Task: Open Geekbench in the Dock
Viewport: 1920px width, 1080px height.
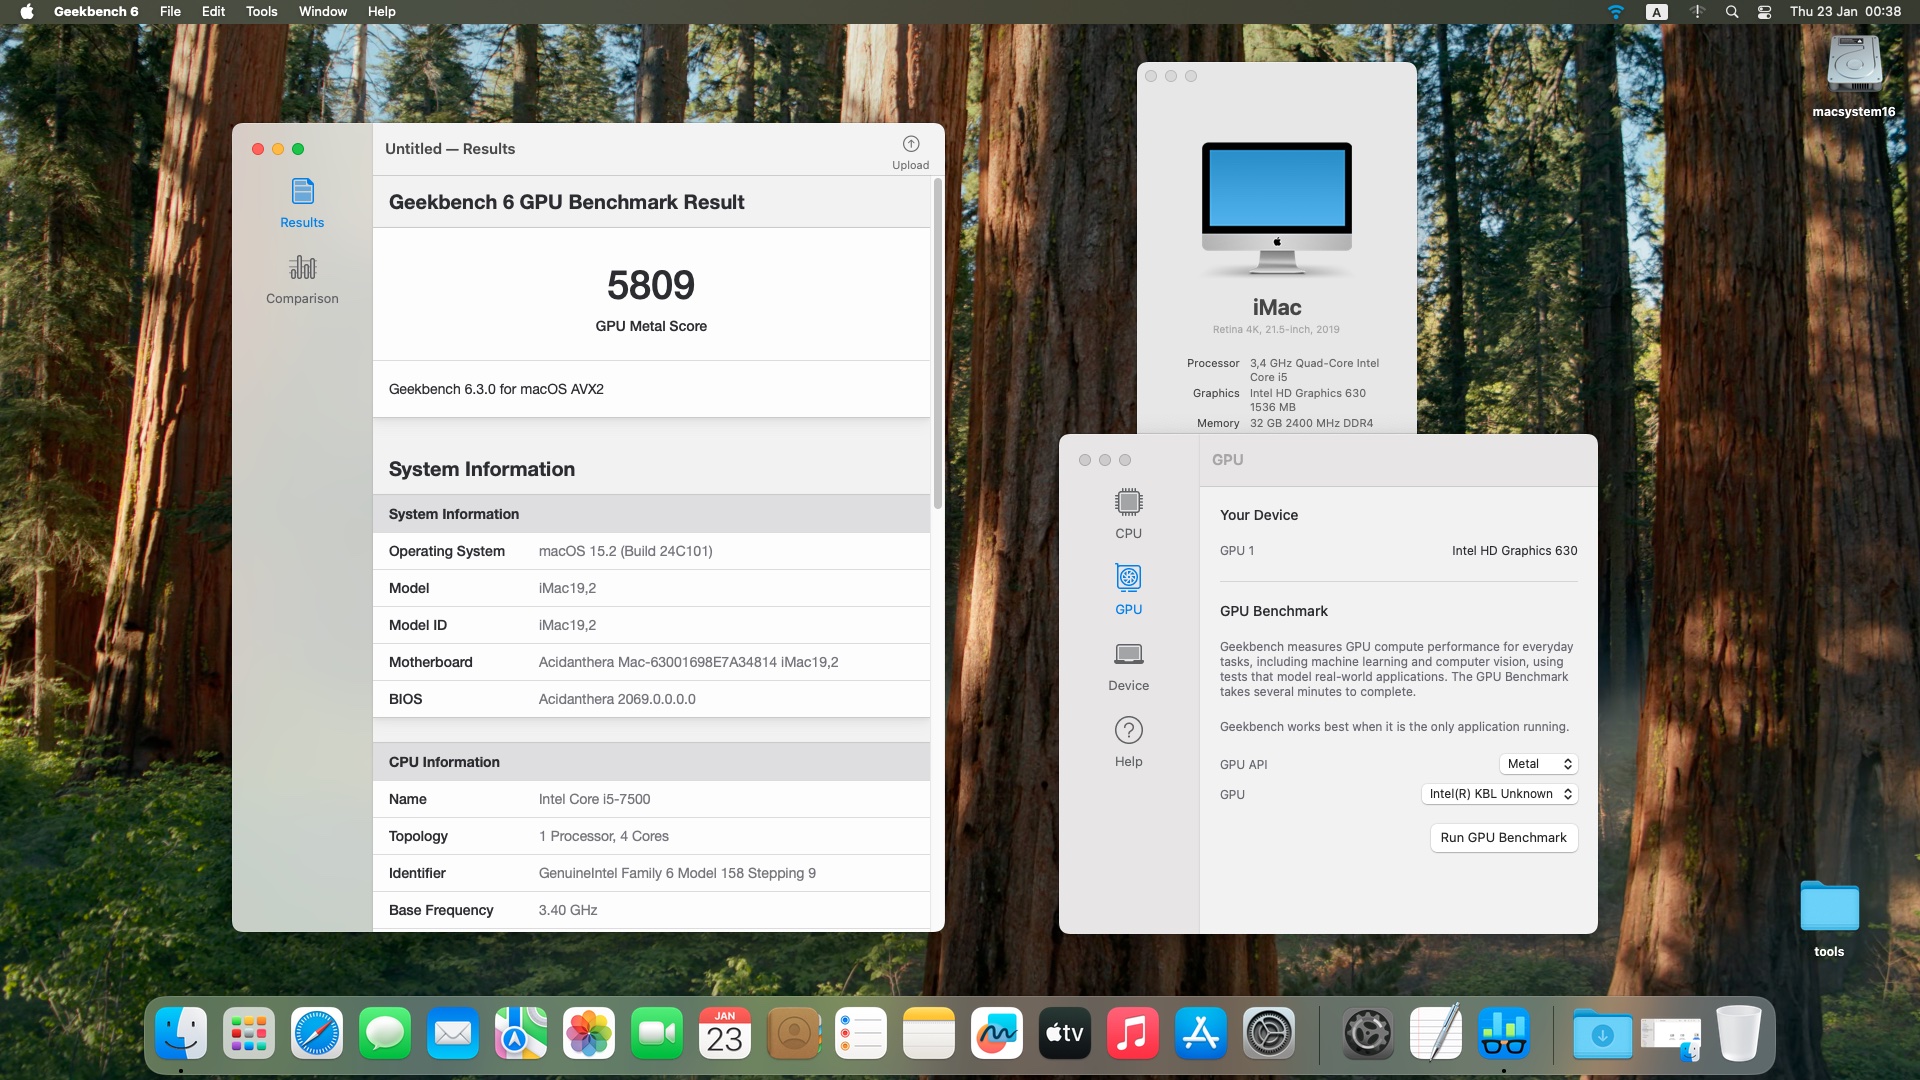Action: tap(1503, 1033)
